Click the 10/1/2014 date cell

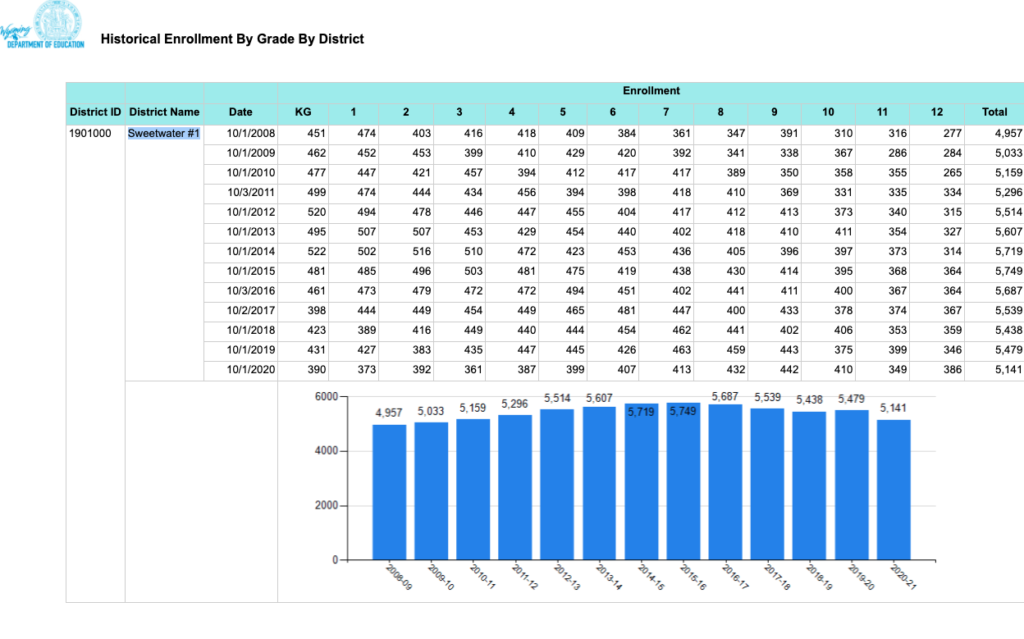[x=251, y=251]
